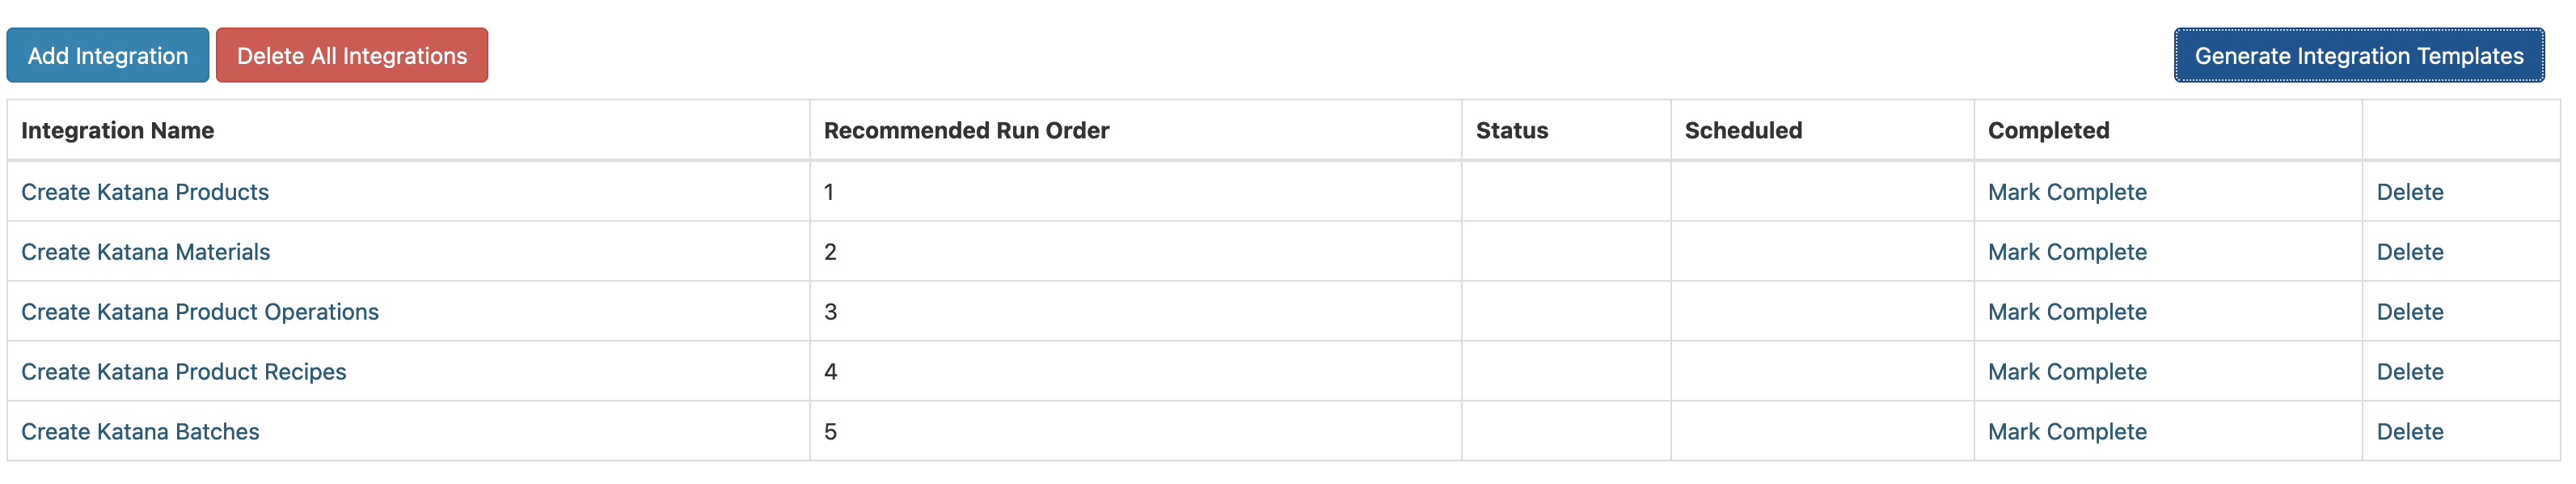2576x484 pixels.
Task: Delete the Create Katana Product Recipes integration
Action: [x=2412, y=371]
